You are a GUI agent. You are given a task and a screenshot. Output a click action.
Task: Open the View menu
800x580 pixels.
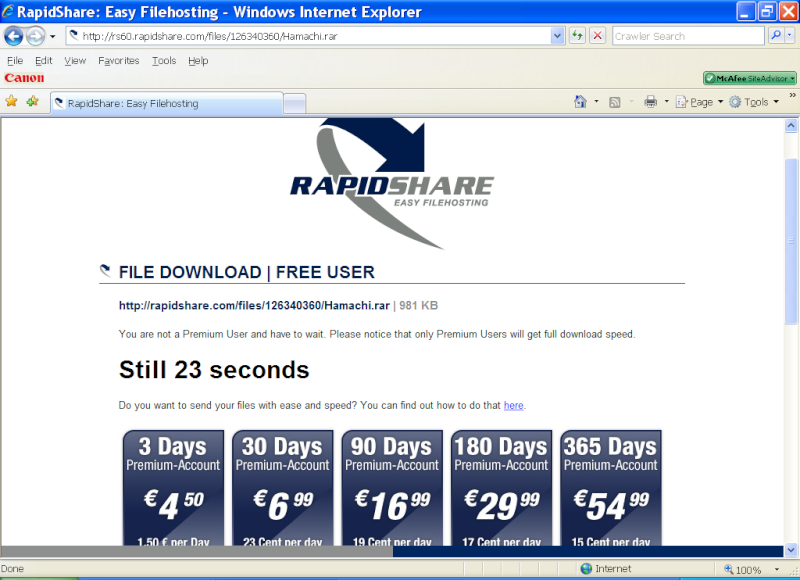click(x=75, y=61)
